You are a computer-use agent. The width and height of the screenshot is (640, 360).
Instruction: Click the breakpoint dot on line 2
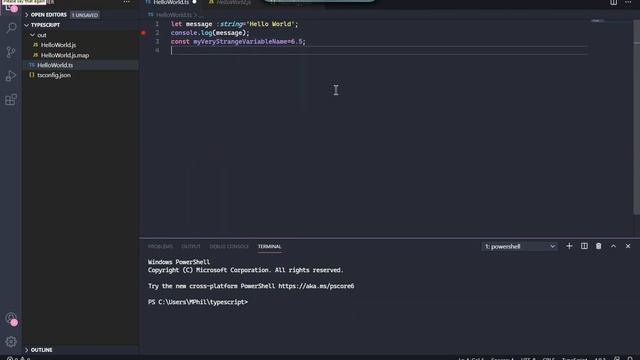[x=143, y=33]
